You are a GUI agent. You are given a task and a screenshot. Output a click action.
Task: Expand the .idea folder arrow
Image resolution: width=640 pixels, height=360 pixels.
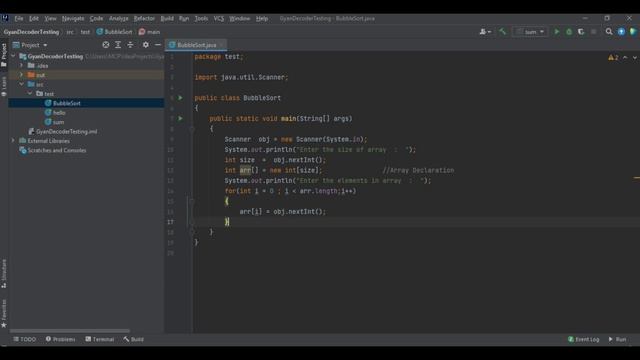22,65
